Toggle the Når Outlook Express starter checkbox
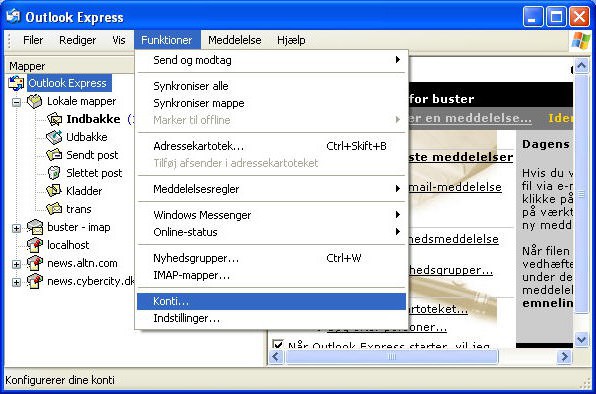The width and height of the screenshot is (596, 394). click(x=278, y=344)
